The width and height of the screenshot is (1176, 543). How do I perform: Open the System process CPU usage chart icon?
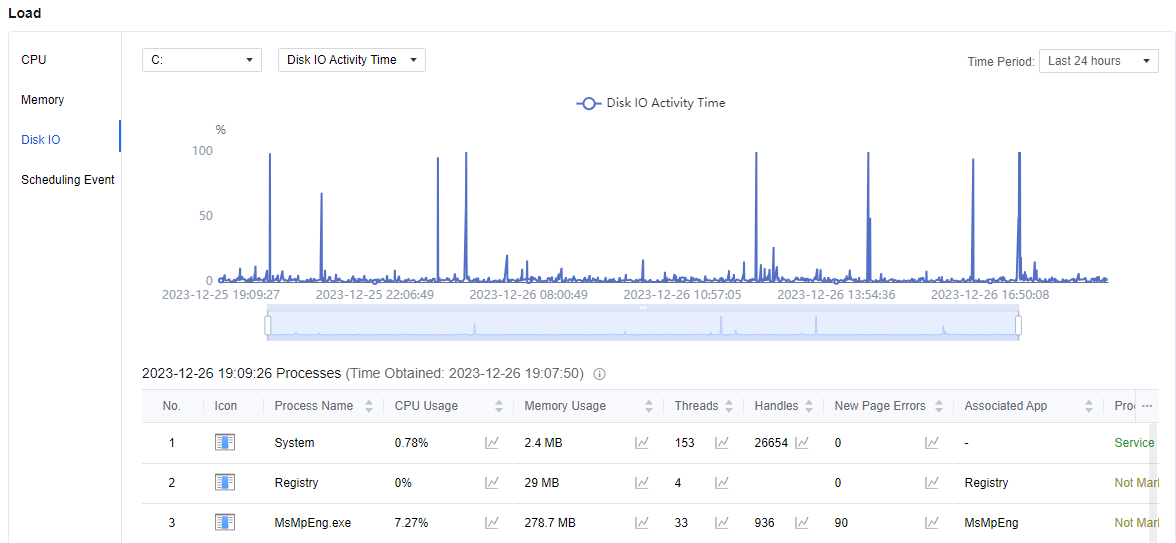492,443
